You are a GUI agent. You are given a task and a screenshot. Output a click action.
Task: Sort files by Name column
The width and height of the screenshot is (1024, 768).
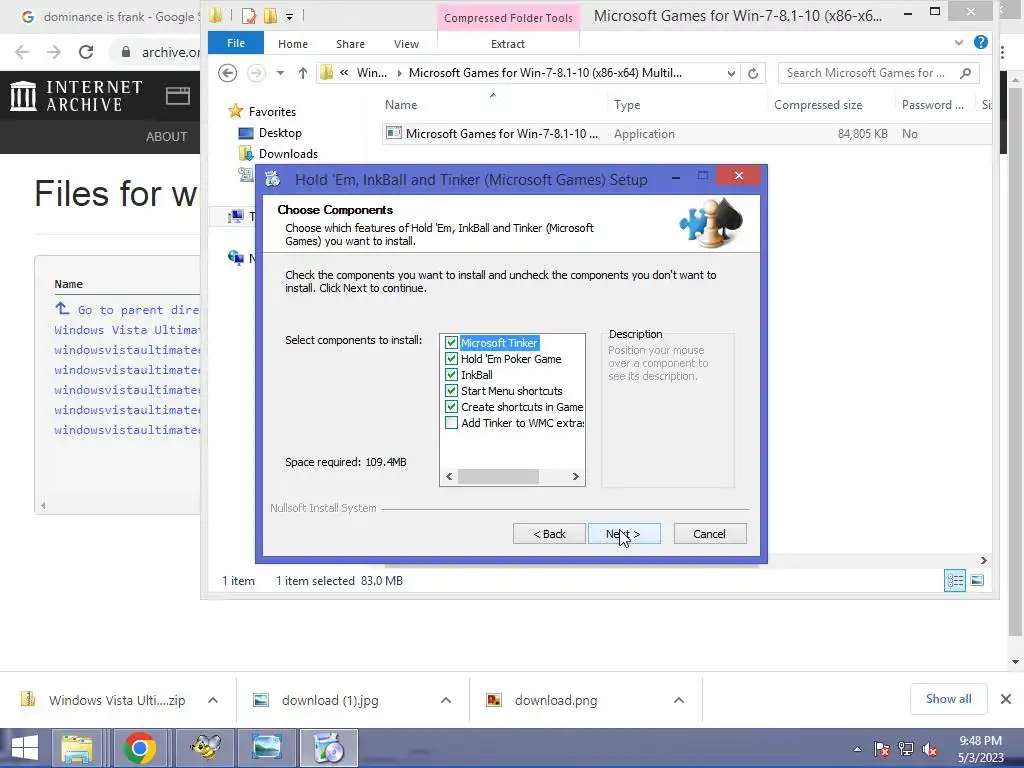tap(400, 104)
